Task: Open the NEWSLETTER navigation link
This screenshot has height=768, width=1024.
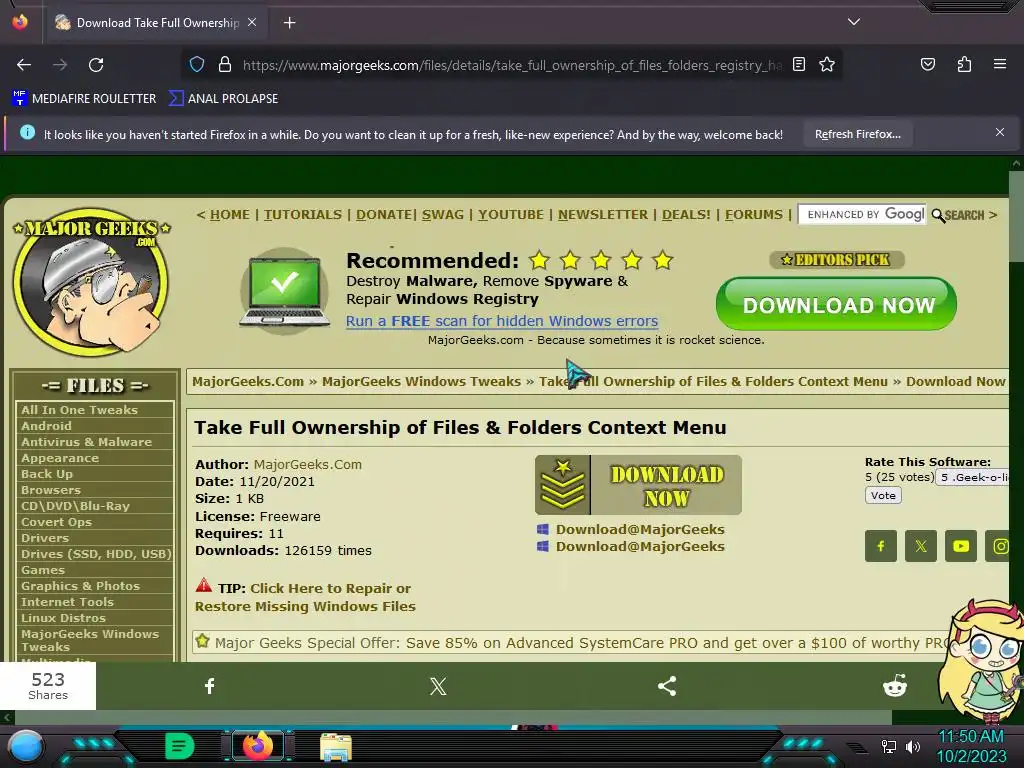Action: click(x=603, y=215)
